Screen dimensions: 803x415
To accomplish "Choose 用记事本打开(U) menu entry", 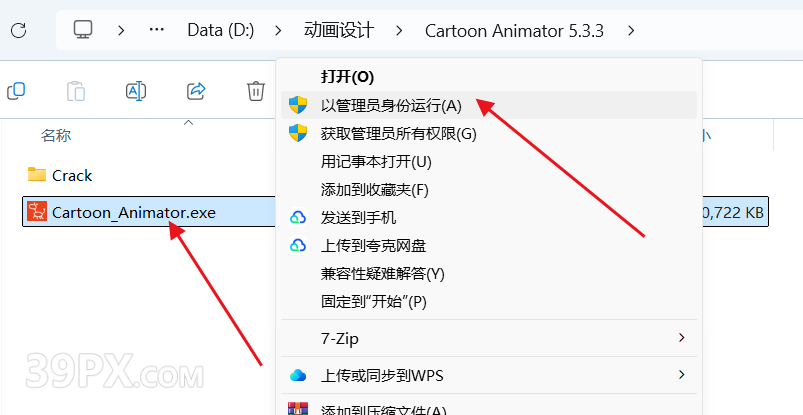I will pyautogui.click(x=376, y=161).
